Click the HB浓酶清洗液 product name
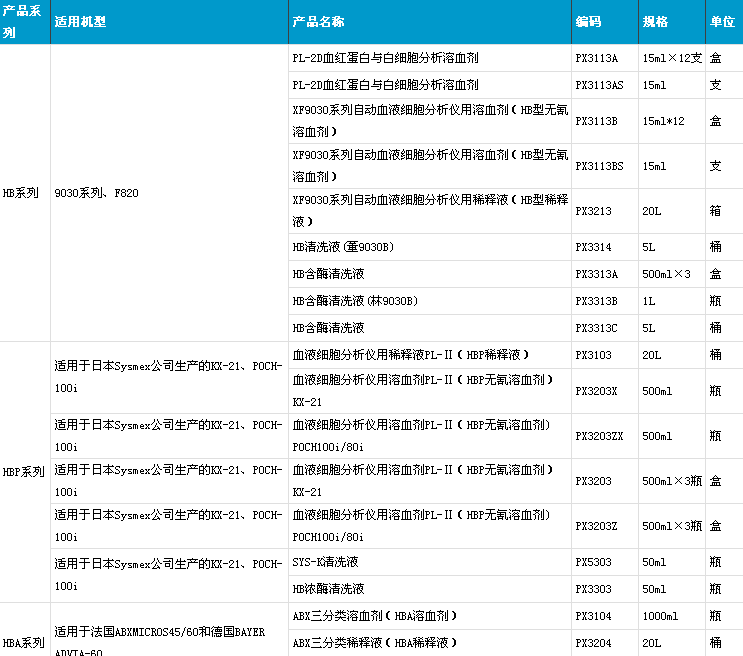Image resolution: width=743 pixels, height=656 pixels. (x=328, y=589)
